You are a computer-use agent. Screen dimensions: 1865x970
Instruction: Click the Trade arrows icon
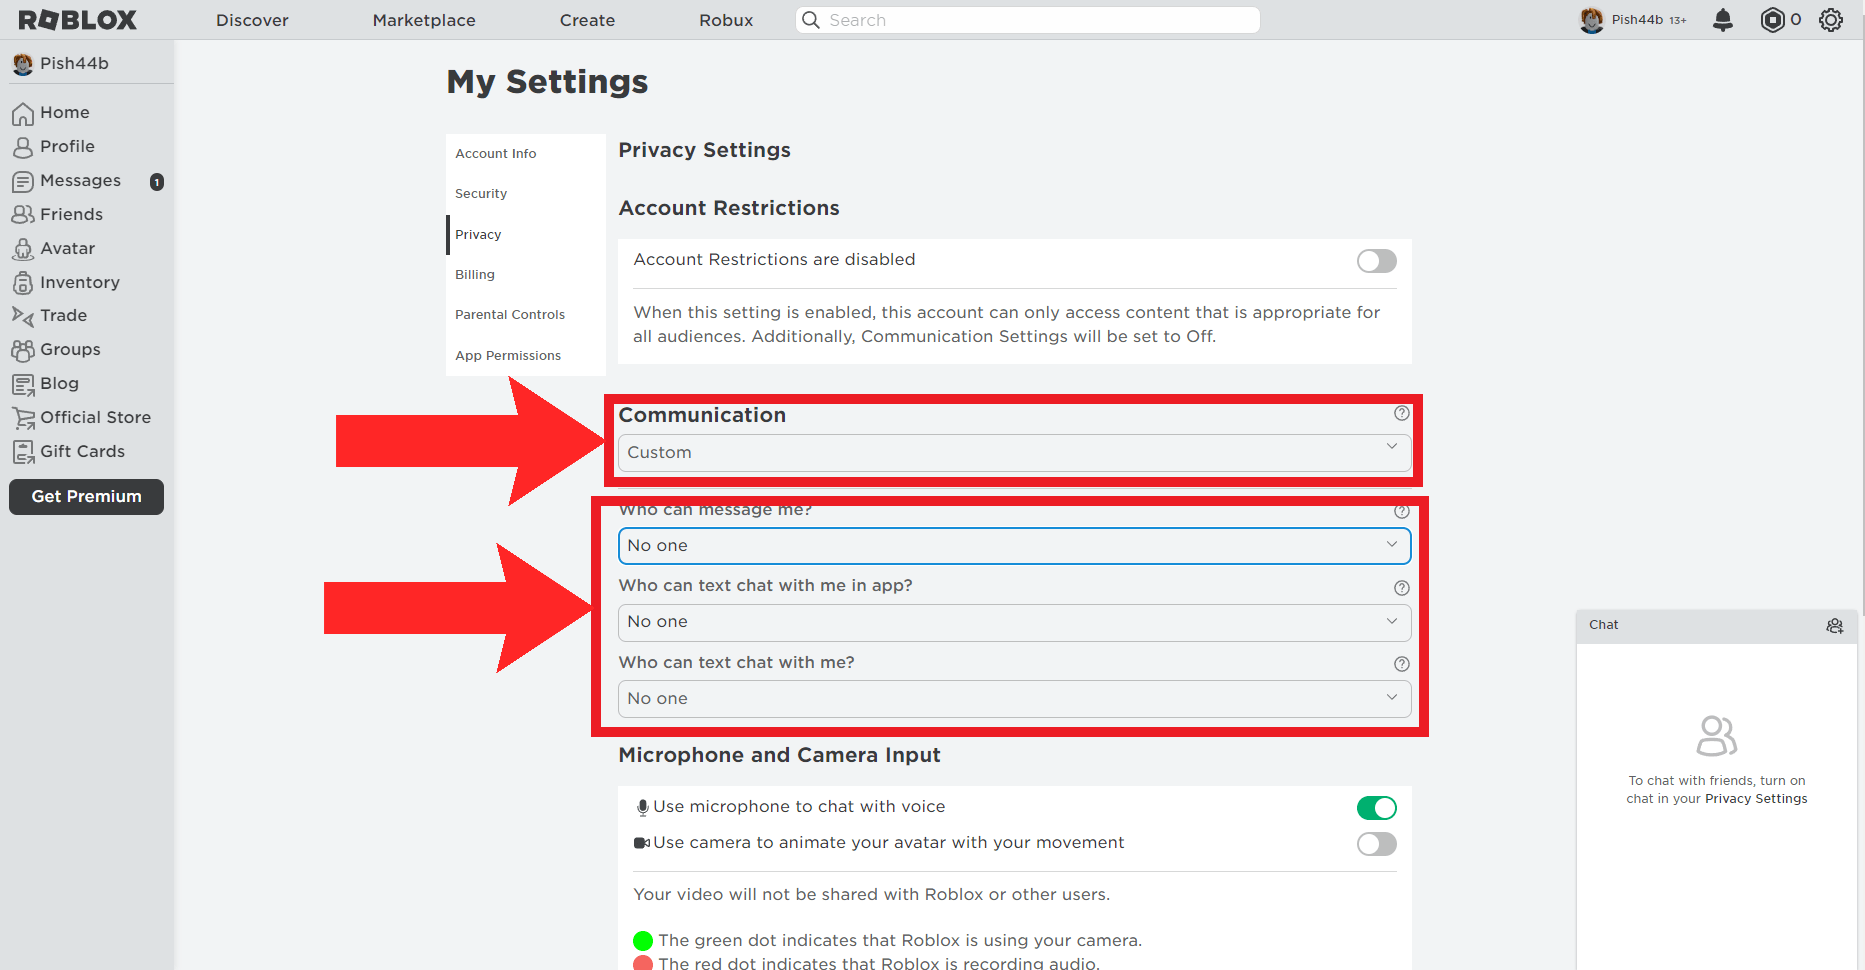23,316
